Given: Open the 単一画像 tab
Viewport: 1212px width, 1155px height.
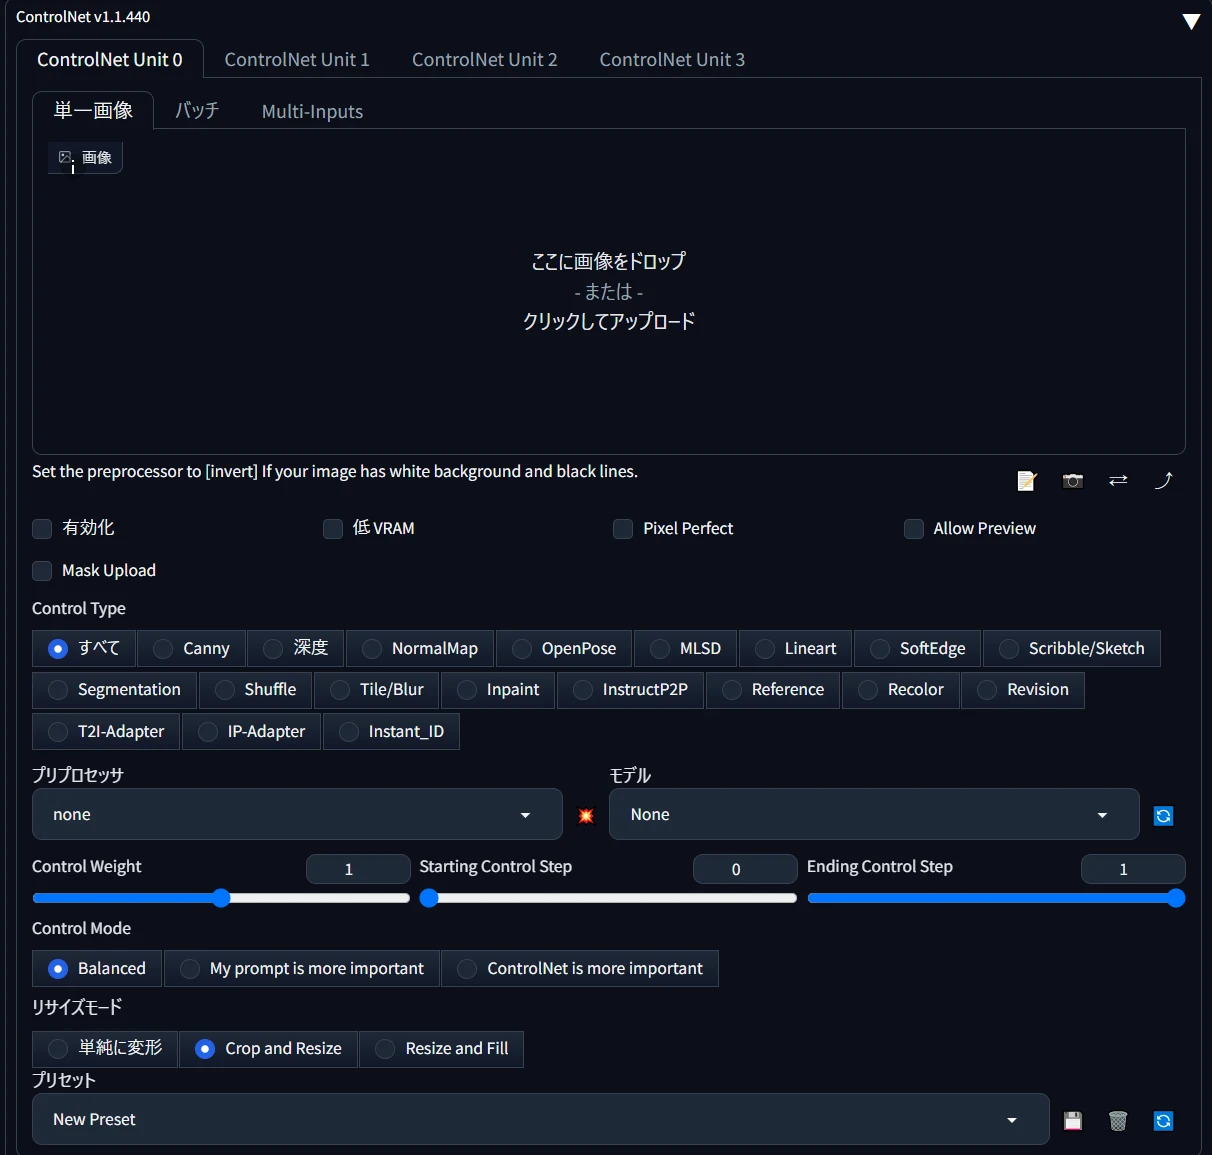Looking at the screenshot, I should click(x=93, y=111).
